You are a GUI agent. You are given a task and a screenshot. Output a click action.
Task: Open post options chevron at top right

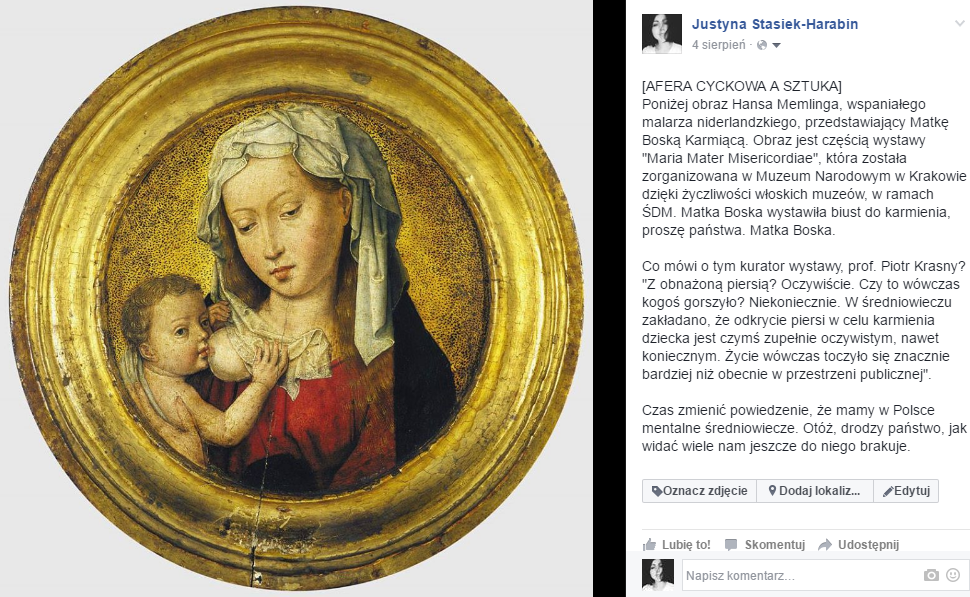click(959, 24)
